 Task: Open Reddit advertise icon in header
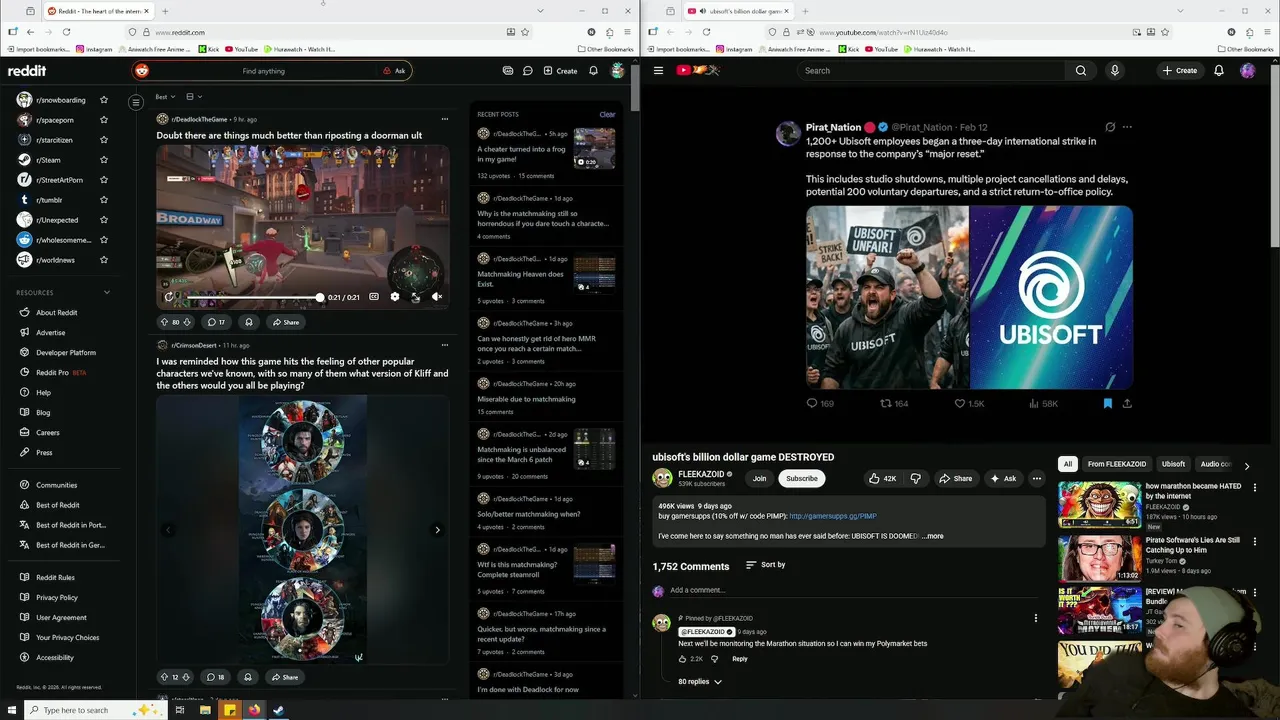508,71
